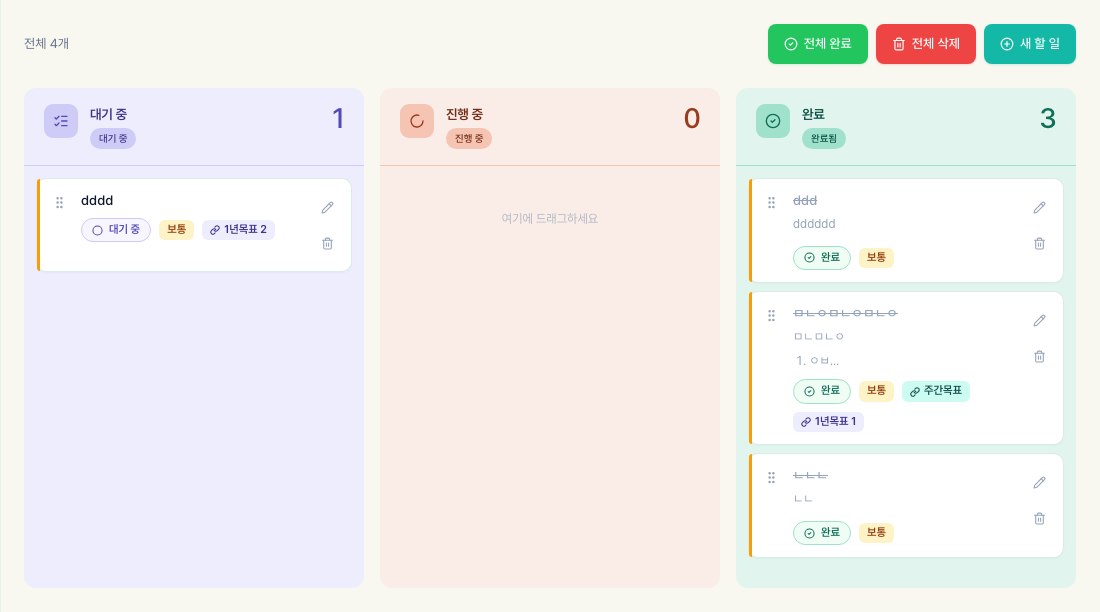Open the 1년목표 1 linked goal tag

coord(829,422)
